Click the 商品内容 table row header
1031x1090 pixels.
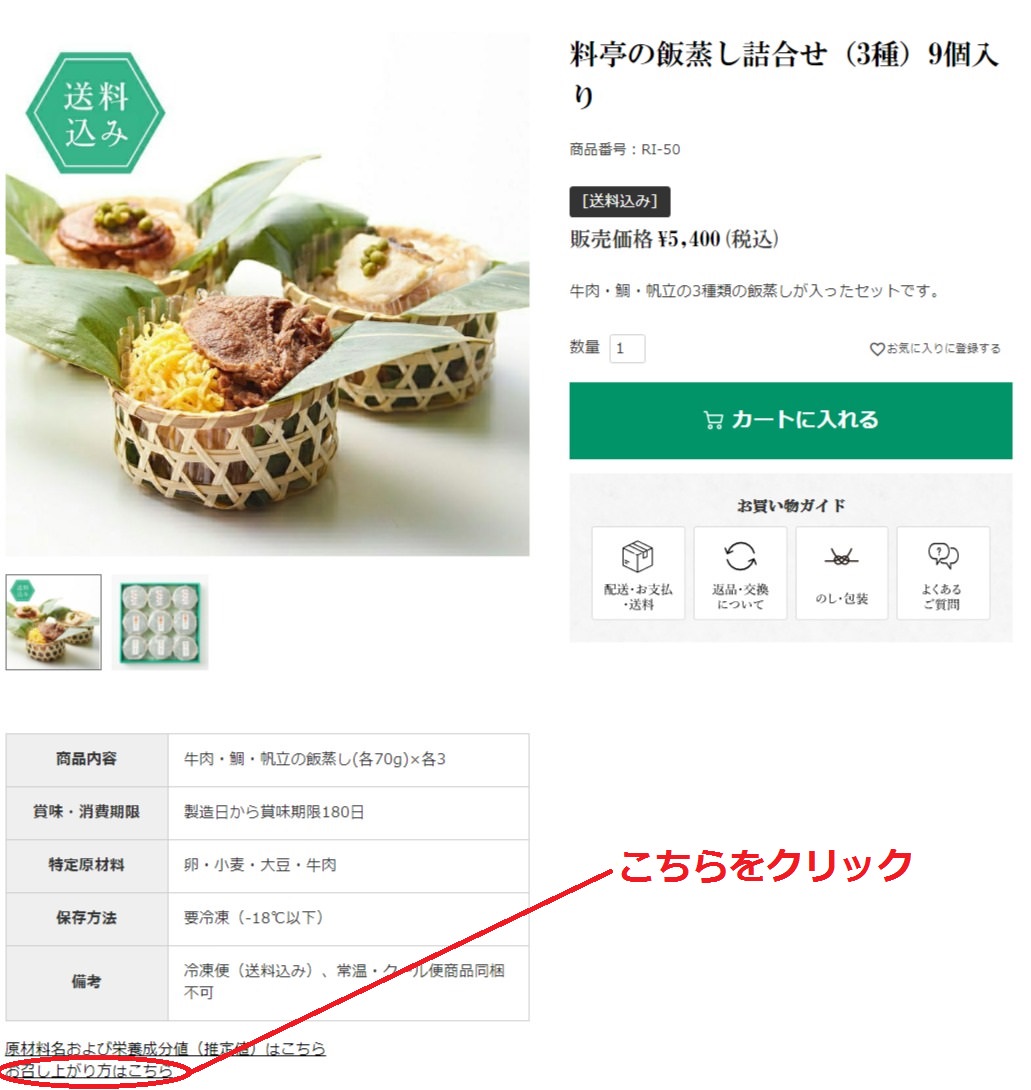pyautogui.click(x=87, y=760)
